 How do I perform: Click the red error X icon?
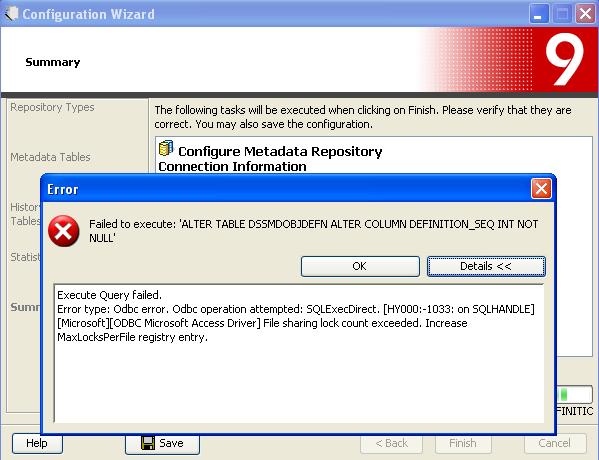pyautogui.click(x=63, y=231)
